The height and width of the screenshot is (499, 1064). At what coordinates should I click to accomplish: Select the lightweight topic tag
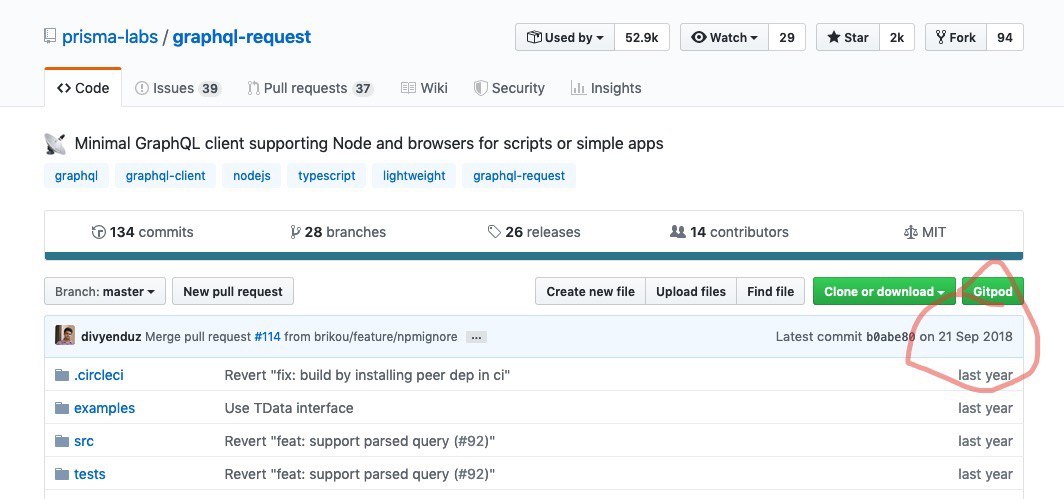pos(414,175)
